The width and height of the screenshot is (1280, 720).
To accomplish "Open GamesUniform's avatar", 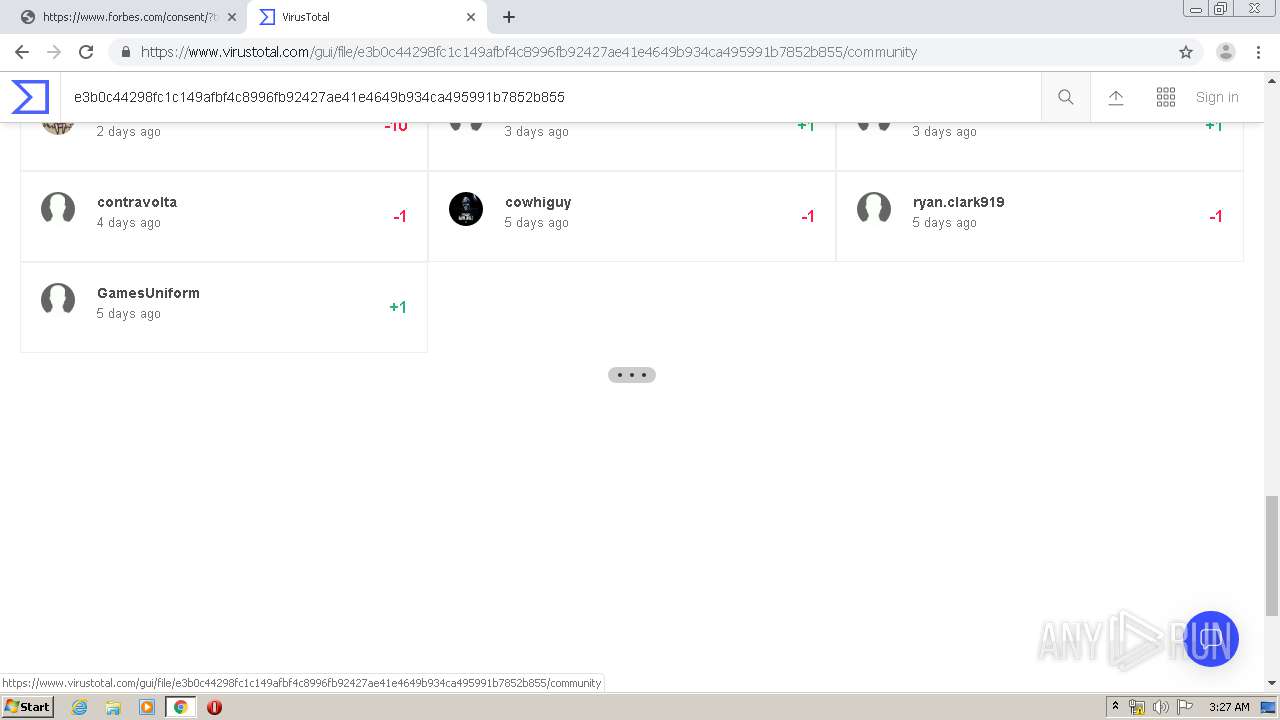I will pos(58,300).
